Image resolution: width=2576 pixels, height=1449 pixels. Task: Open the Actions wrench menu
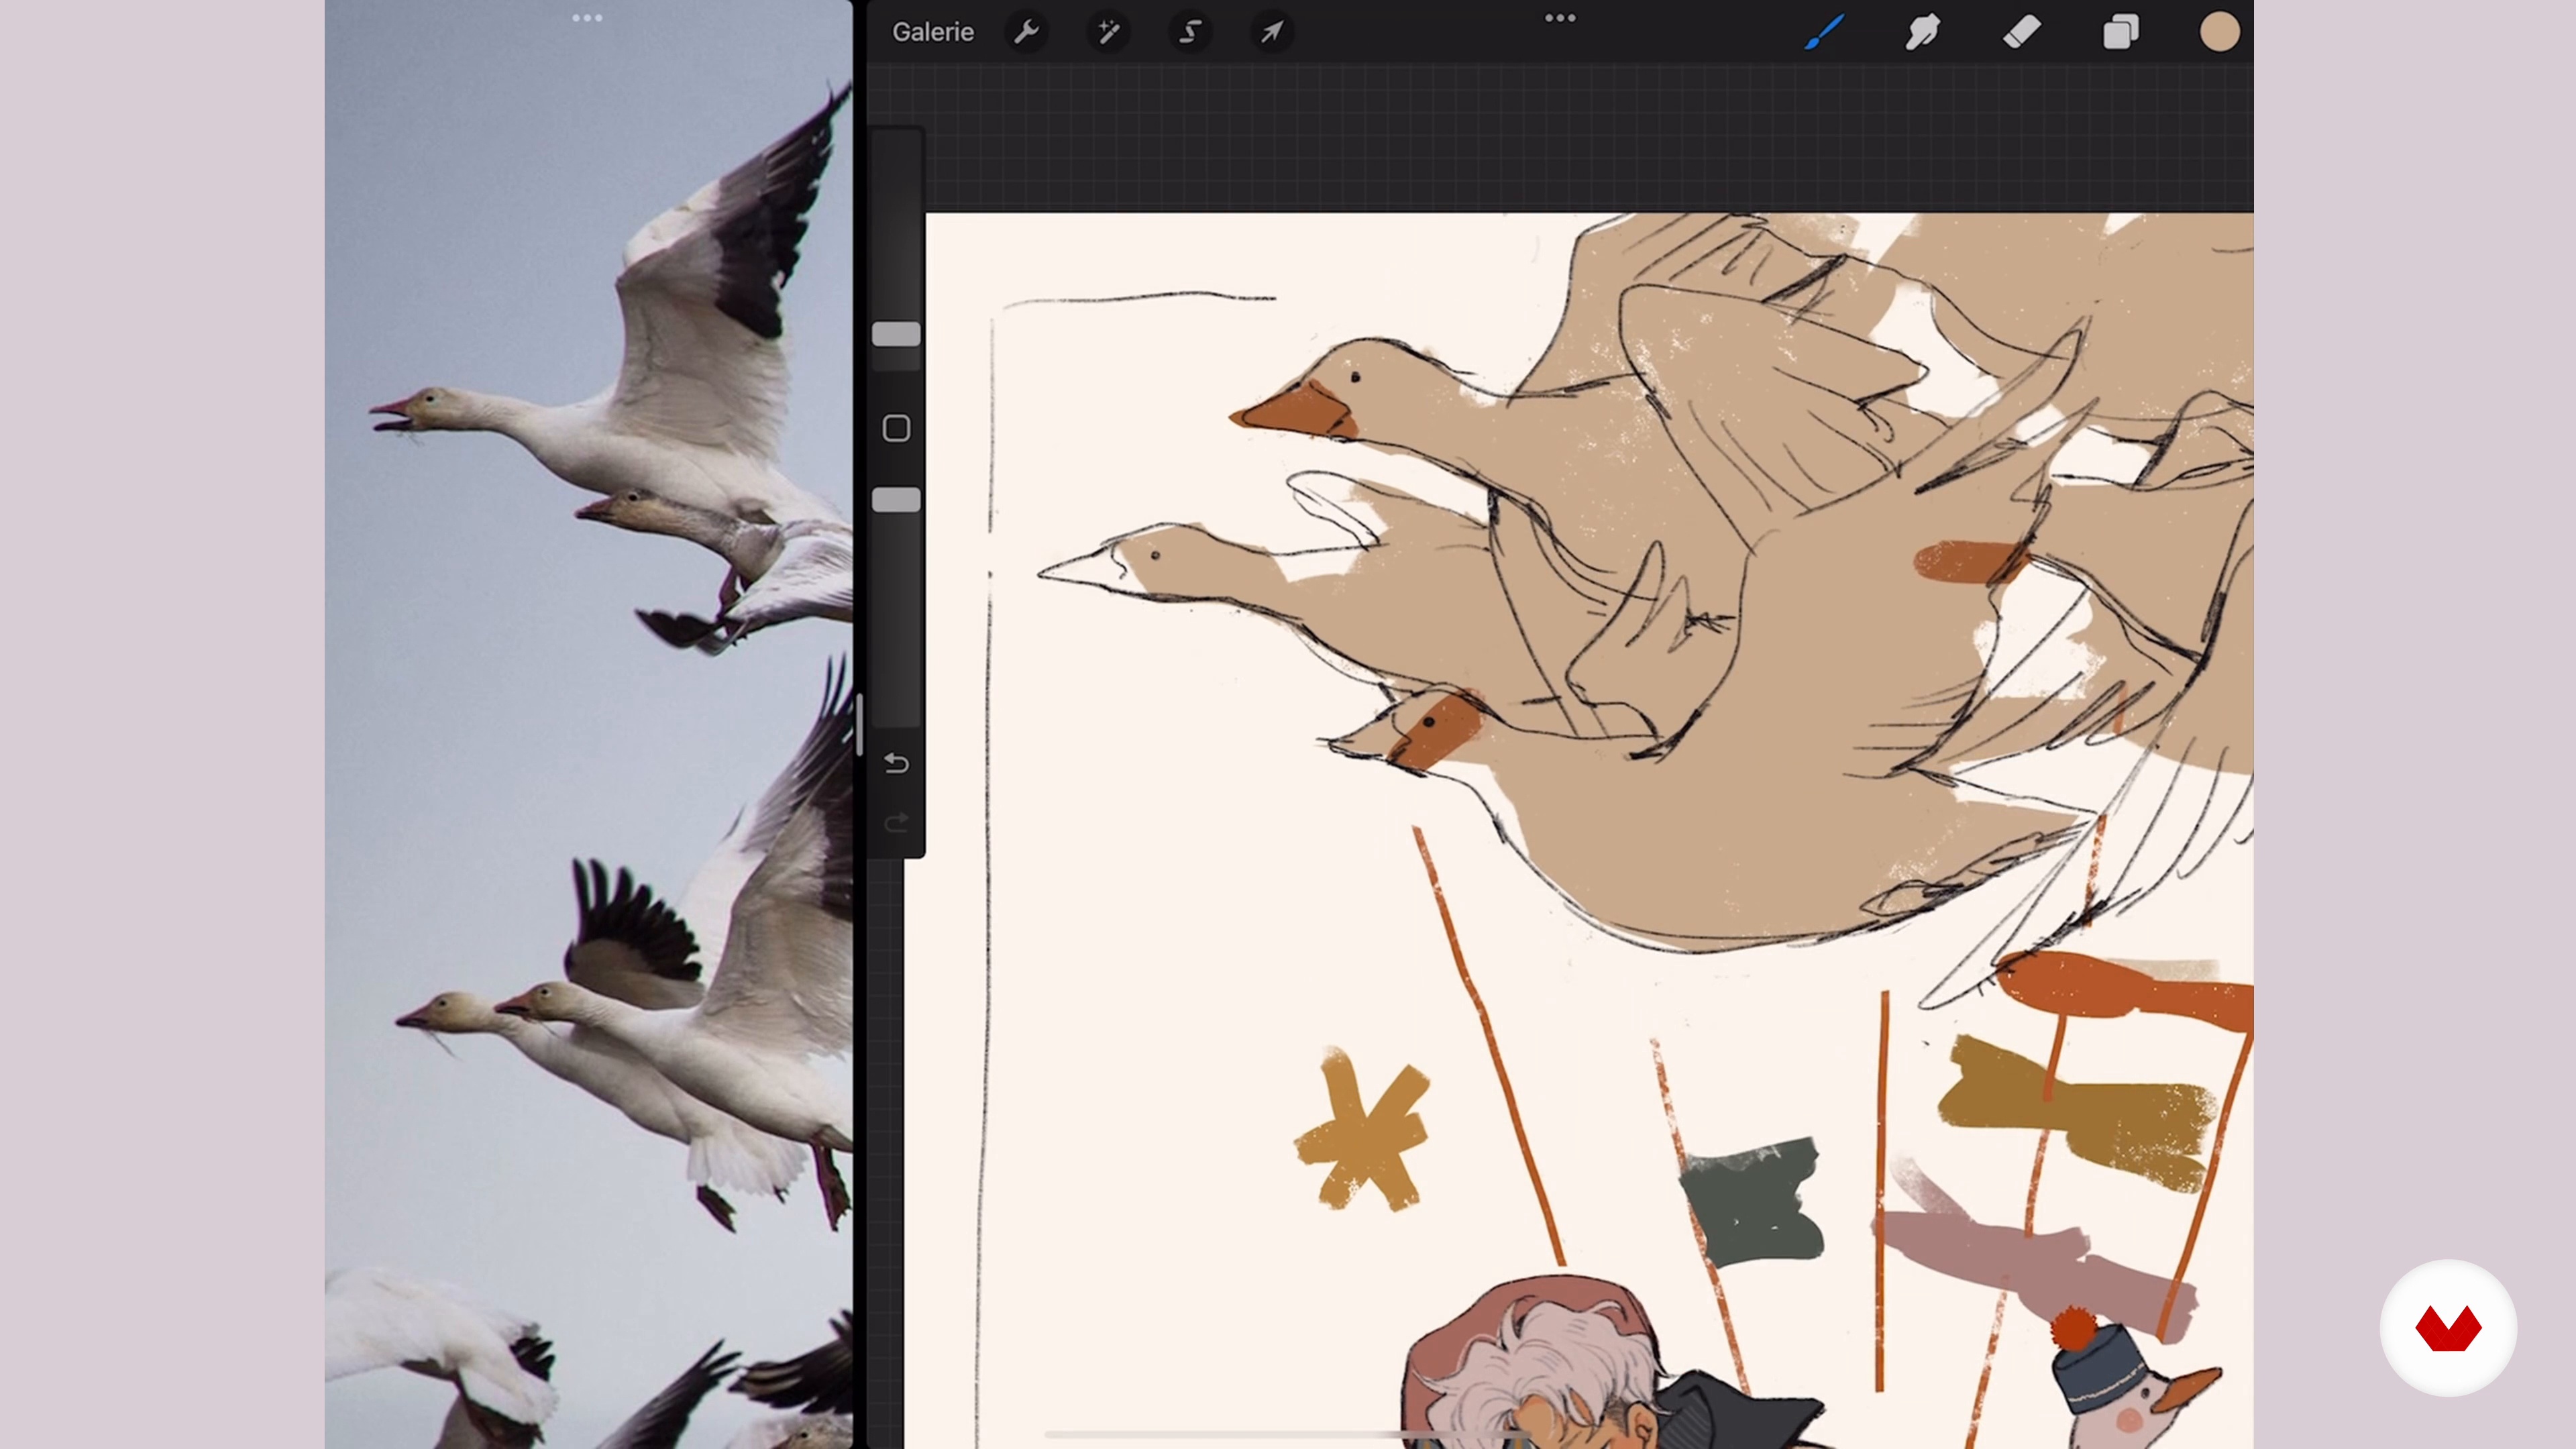(x=1026, y=32)
